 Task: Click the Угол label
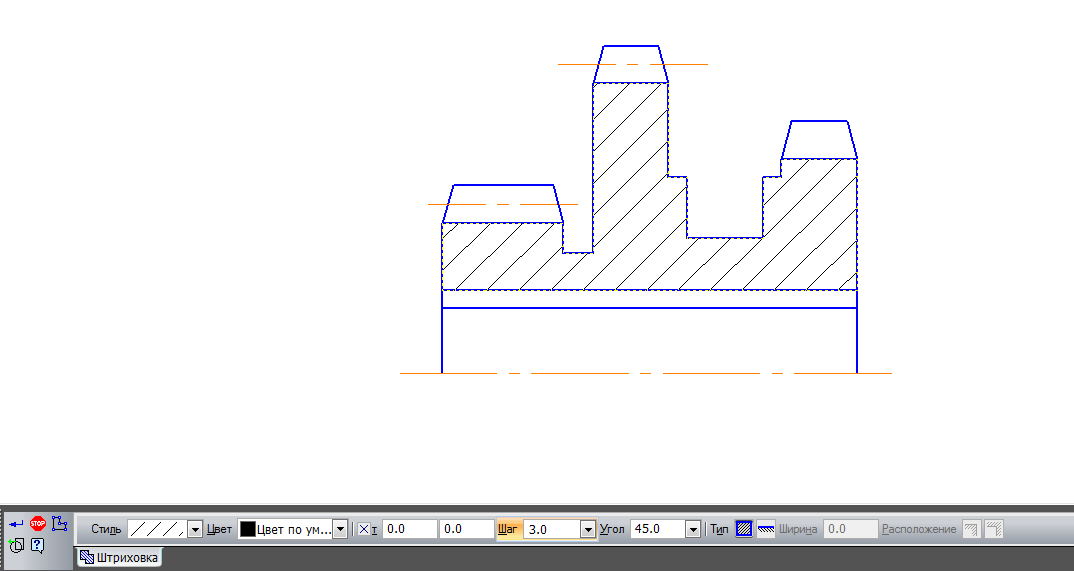tap(612, 529)
